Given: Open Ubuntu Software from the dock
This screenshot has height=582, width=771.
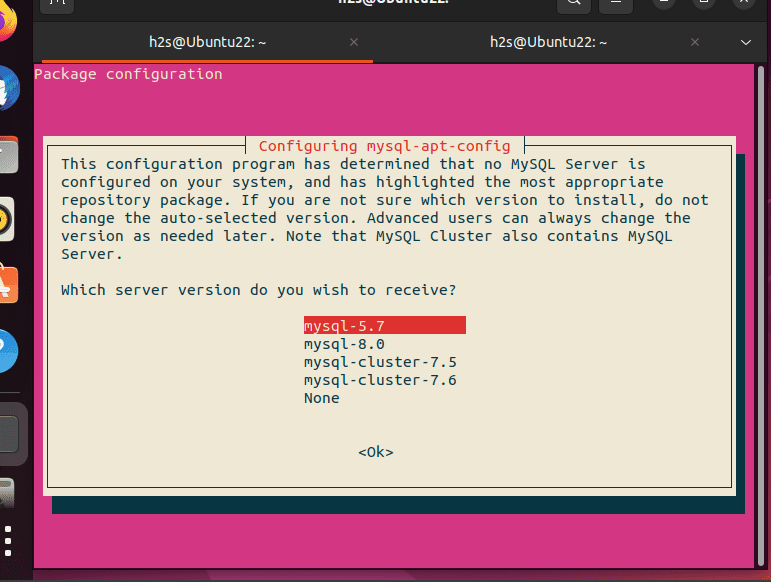Looking at the screenshot, I should (7, 285).
